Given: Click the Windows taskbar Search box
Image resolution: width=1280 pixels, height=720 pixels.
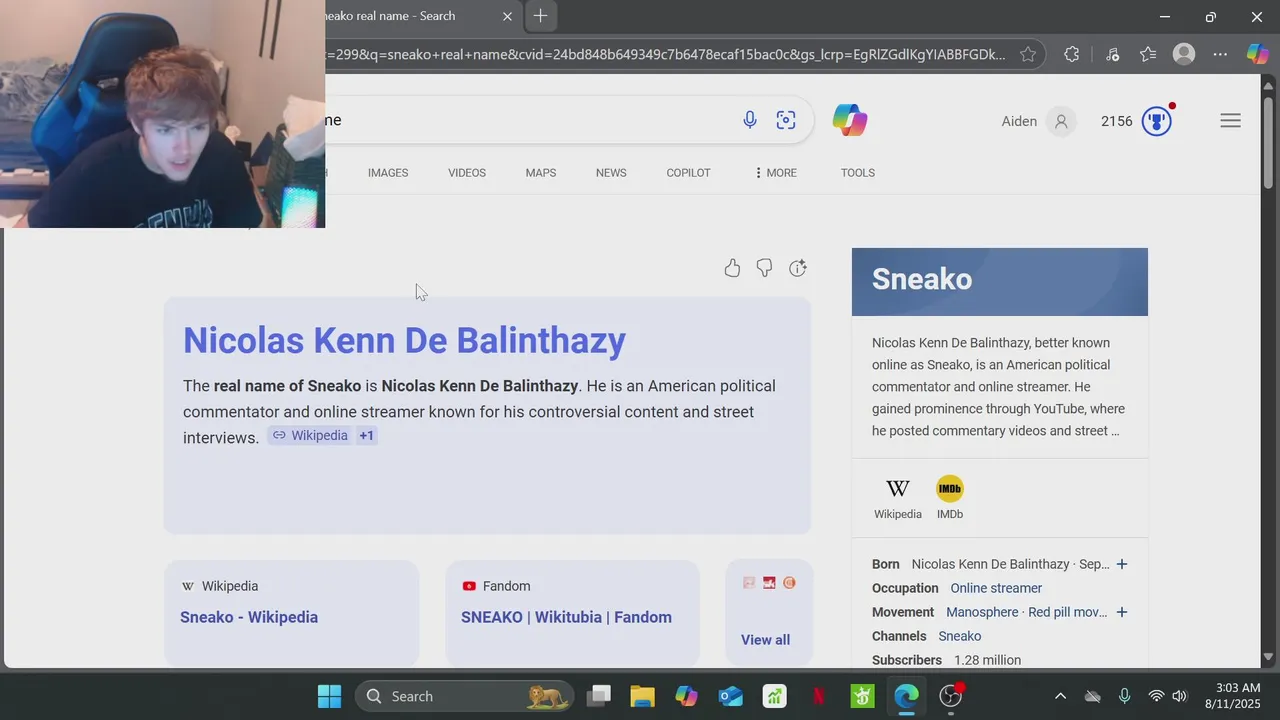Looking at the screenshot, I should pos(465,696).
